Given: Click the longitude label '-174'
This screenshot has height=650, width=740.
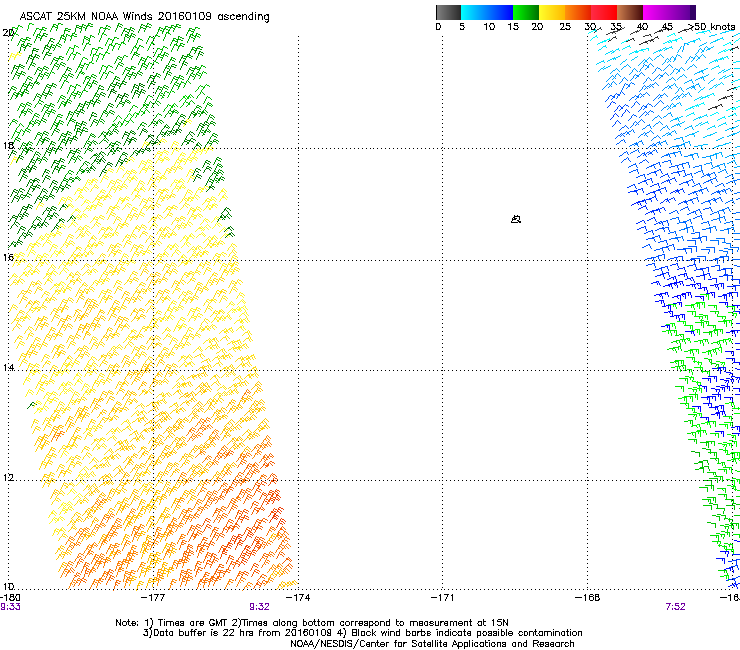Looking at the screenshot, I should point(298,598).
